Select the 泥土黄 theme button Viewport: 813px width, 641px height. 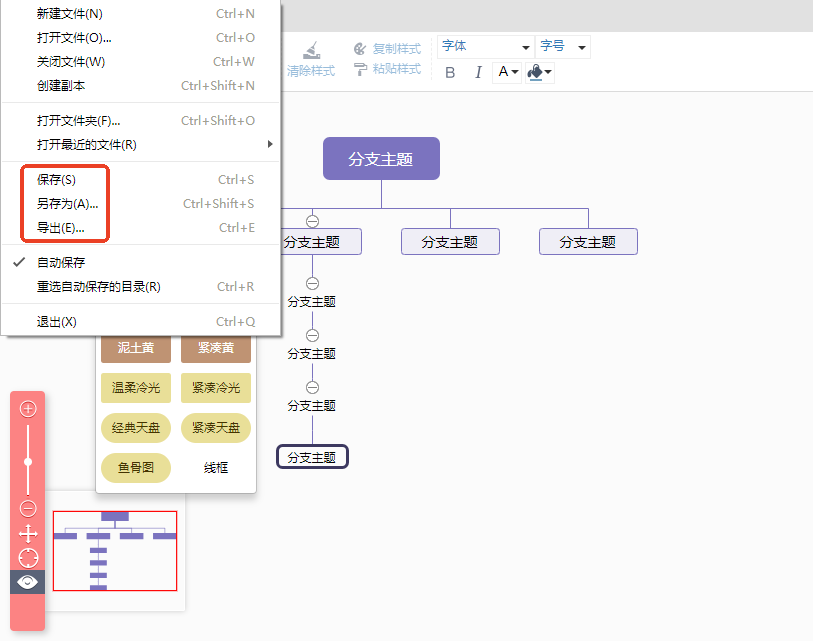136,349
